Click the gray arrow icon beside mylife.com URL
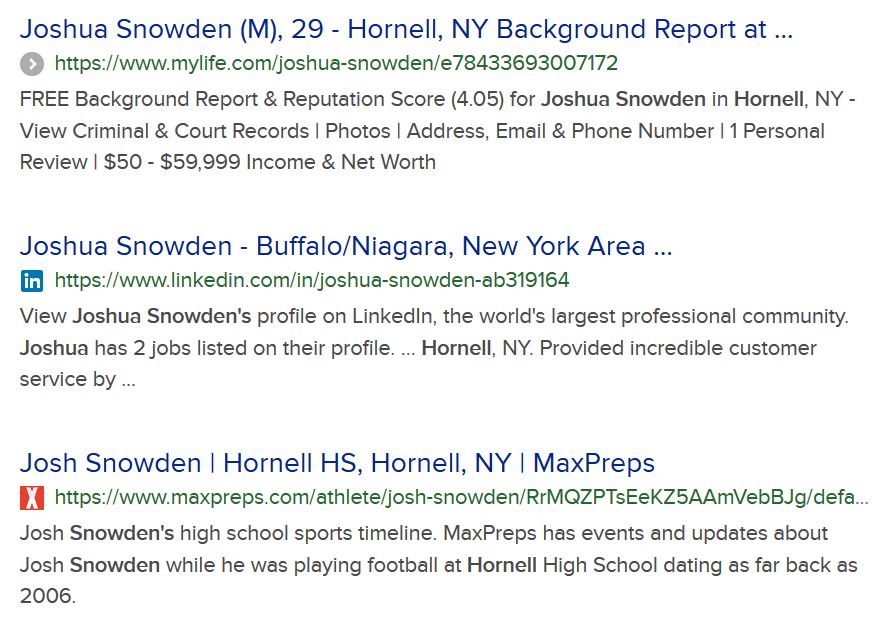 coord(32,64)
